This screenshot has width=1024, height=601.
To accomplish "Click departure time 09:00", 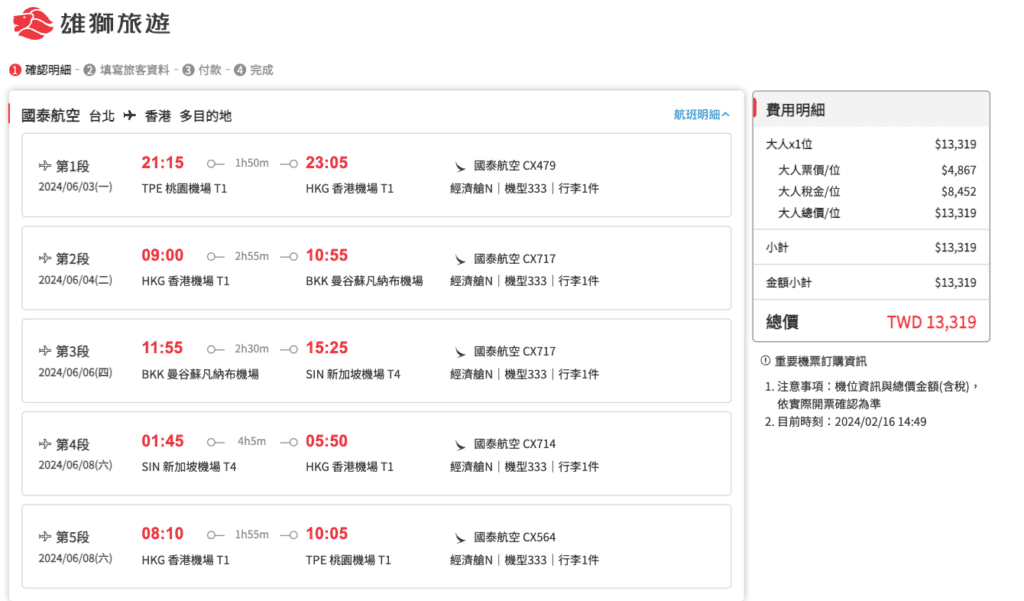I will [x=163, y=255].
